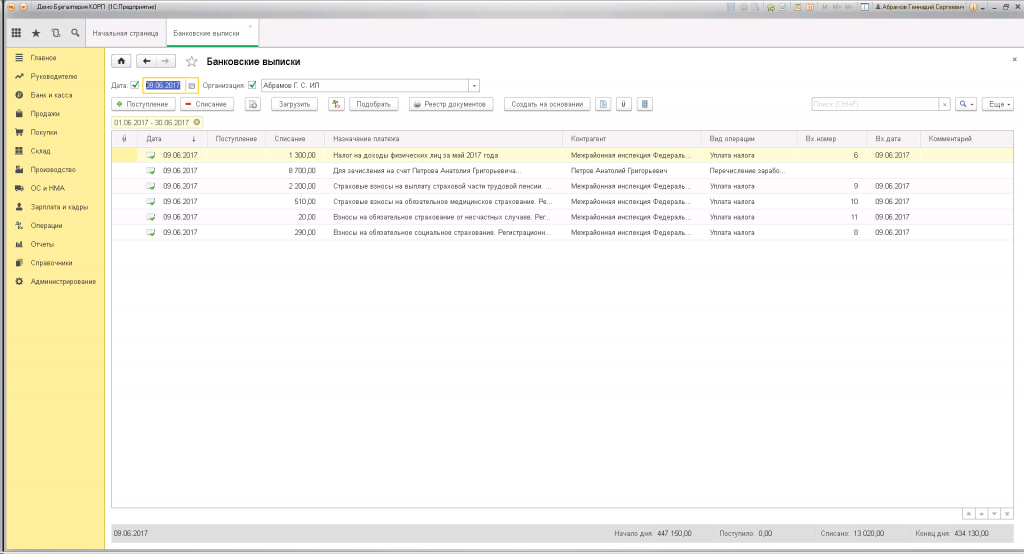
Task: Open attached files paperclip icon
Action: tap(624, 104)
